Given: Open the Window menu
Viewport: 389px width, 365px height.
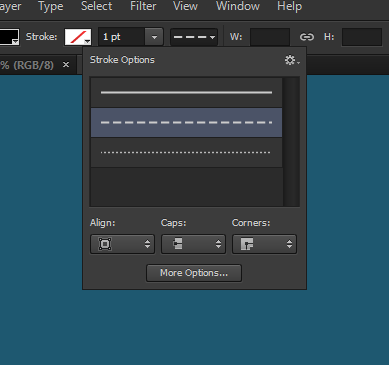Looking at the screenshot, I should click(x=238, y=6).
